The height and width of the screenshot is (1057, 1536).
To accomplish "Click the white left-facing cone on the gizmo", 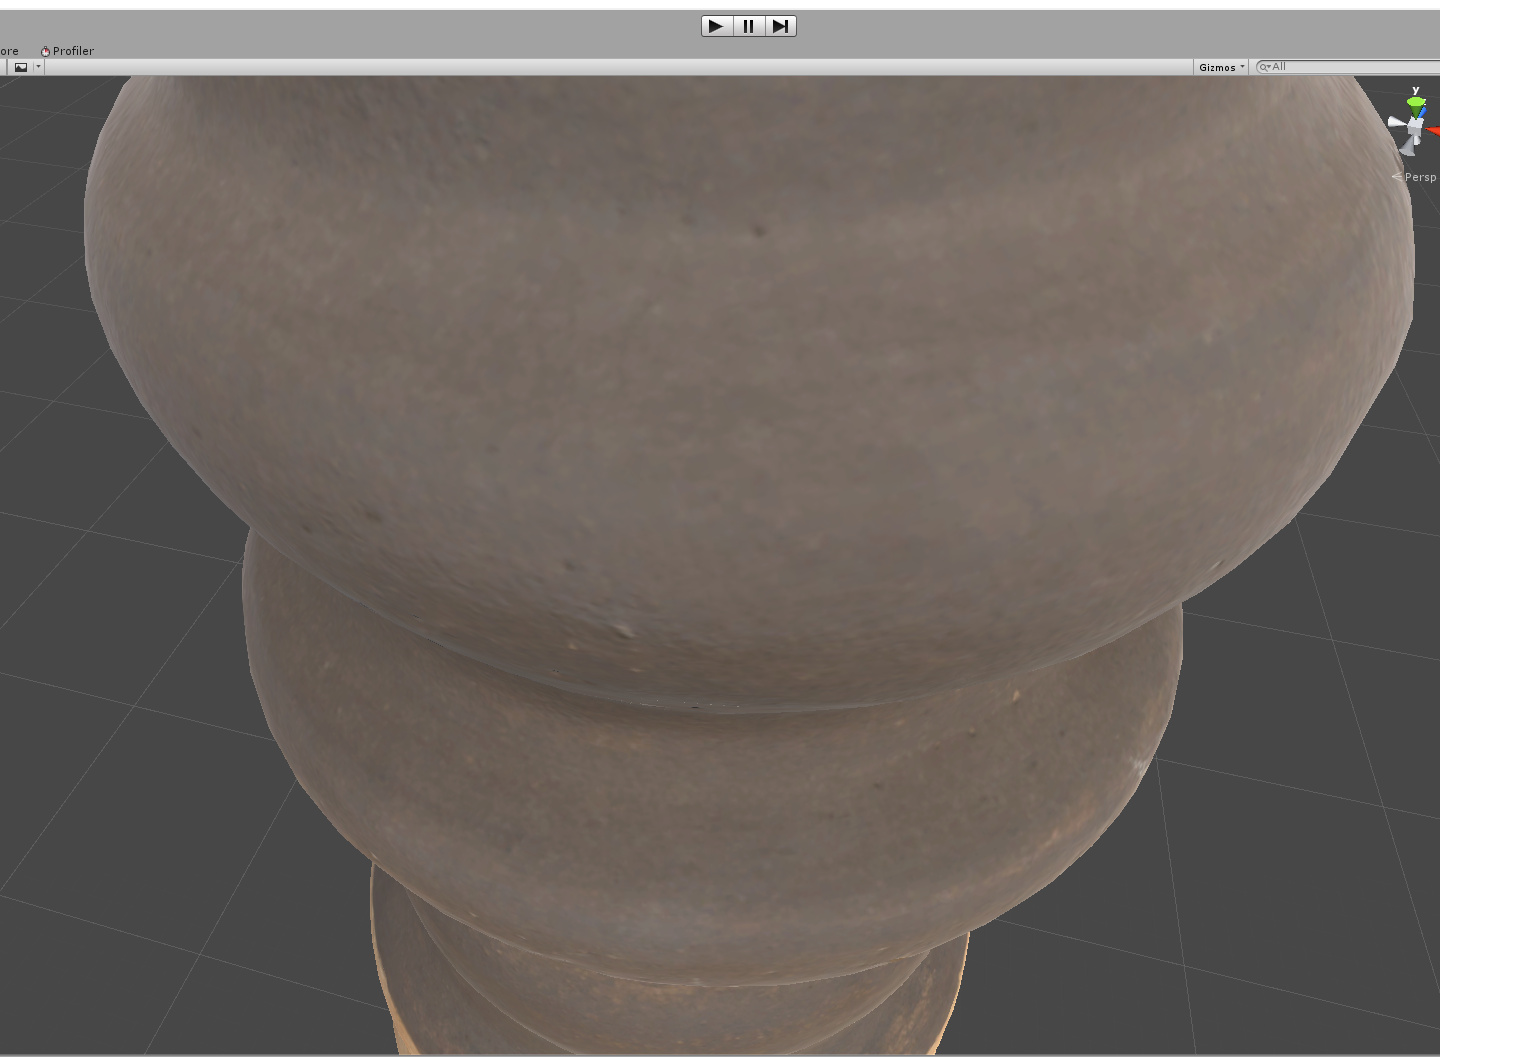I will pos(1396,122).
